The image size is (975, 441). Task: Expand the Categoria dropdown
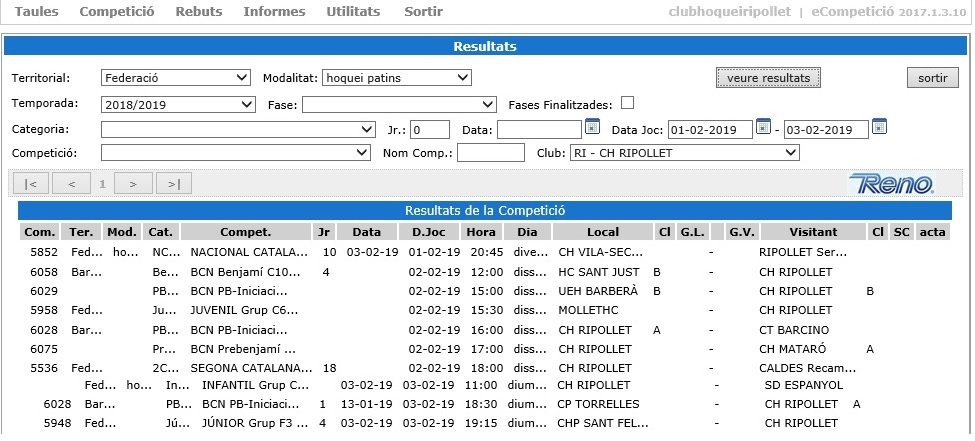click(x=238, y=129)
